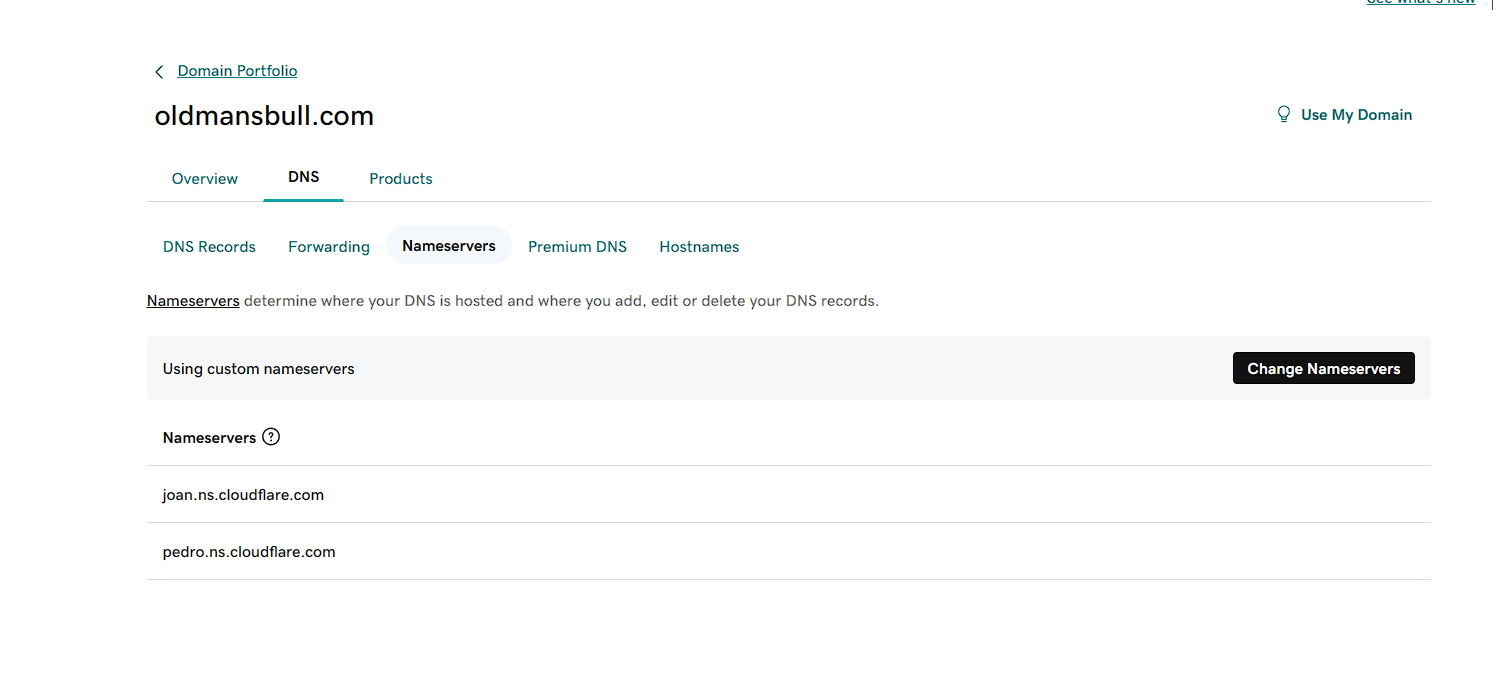The height and width of the screenshot is (680, 1512).
Task: Click the Use My Domain action
Action: pyautogui.click(x=1356, y=114)
